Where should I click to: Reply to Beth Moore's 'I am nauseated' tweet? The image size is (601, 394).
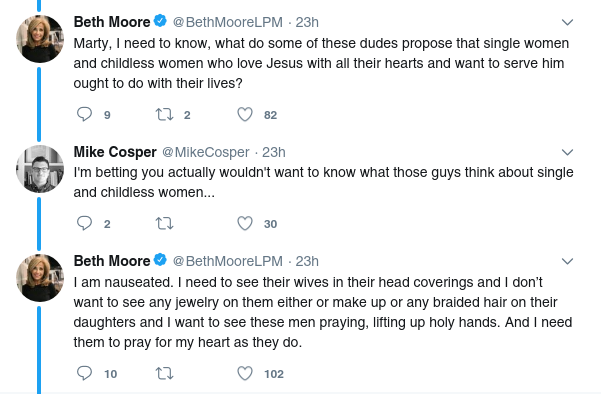[84, 373]
